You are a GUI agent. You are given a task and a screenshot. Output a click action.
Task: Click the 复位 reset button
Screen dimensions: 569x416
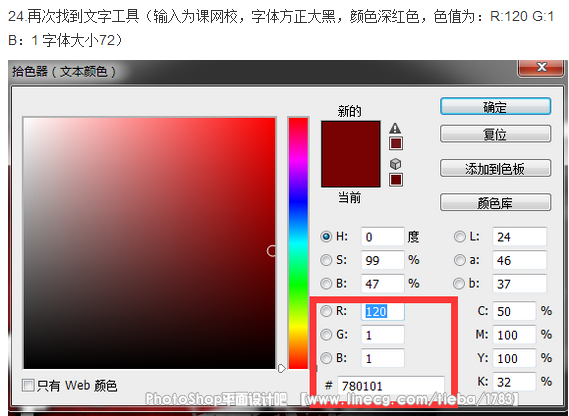[495, 134]
